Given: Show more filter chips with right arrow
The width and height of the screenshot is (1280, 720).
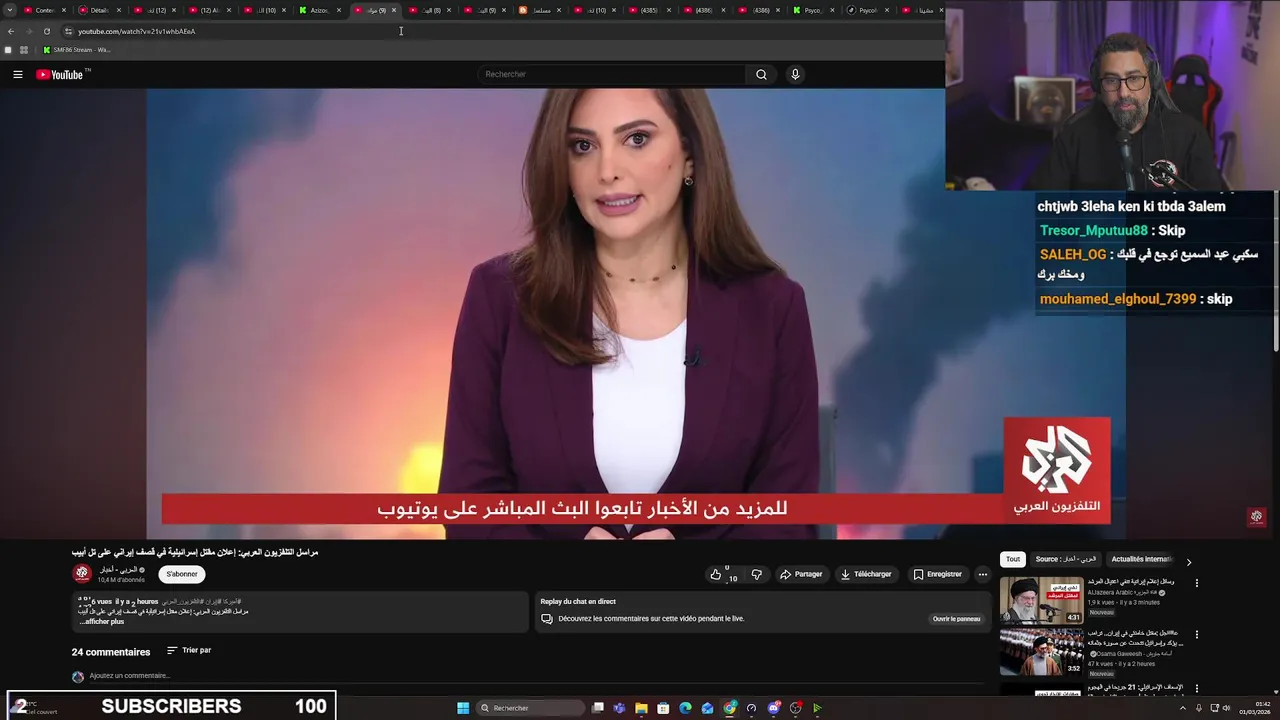Looking at the screenshot, I should pos(1188,561).
